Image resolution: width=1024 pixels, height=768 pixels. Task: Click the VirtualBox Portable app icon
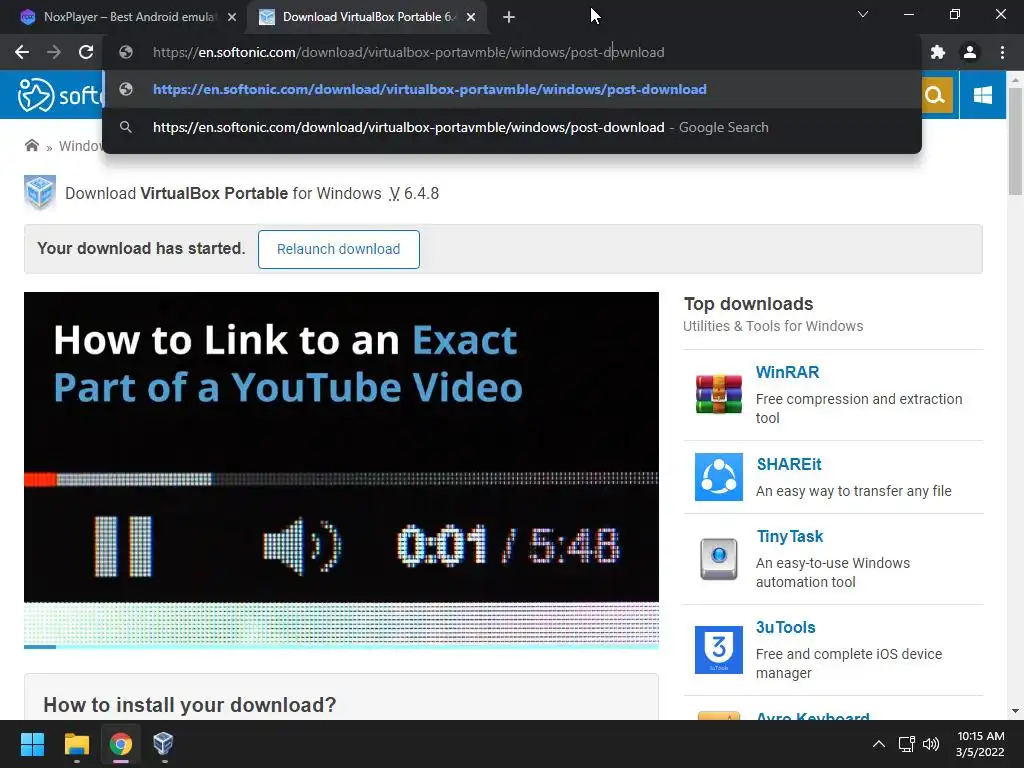click(40, 193)
